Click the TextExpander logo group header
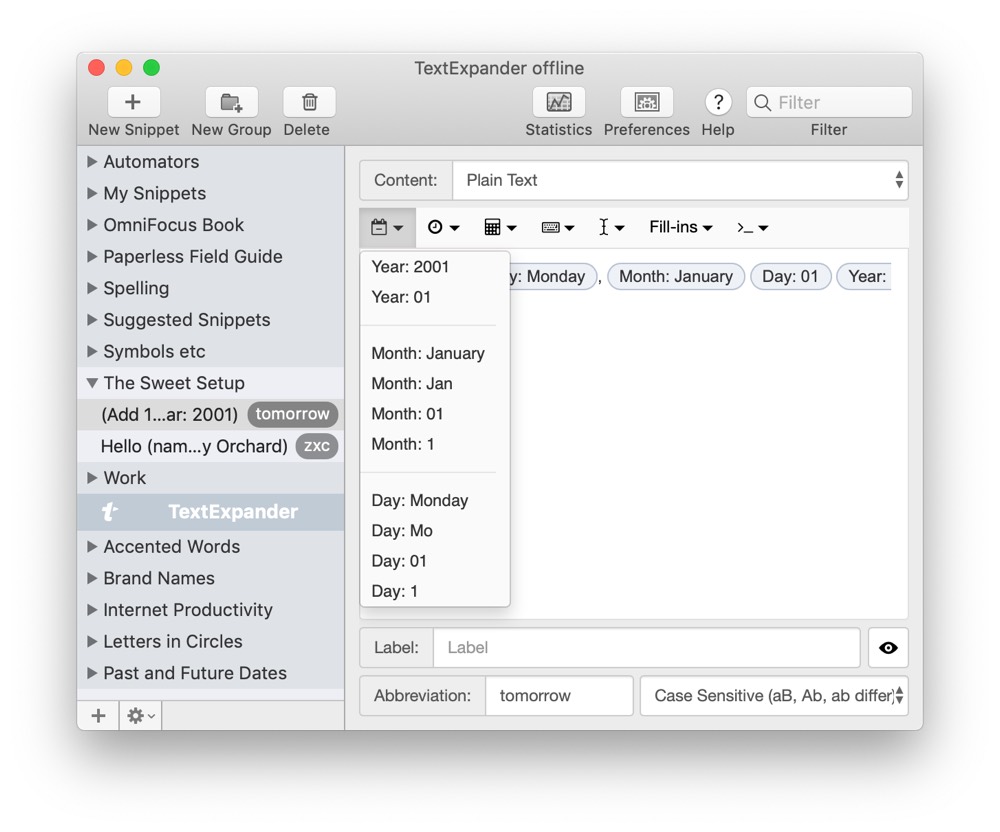Viewport: 1000px width, 832px height. (x=210, y=512)
